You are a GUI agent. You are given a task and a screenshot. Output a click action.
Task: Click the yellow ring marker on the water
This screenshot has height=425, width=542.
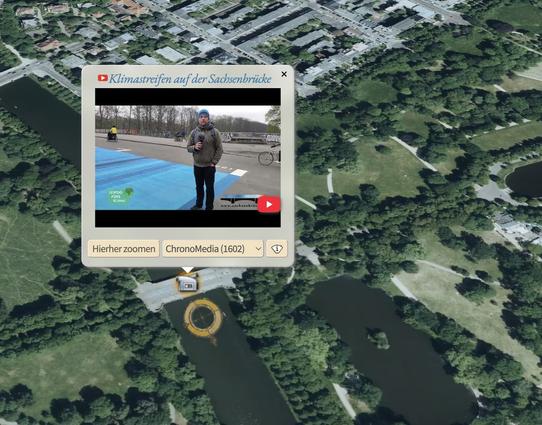pyautogui.click(x=203, y=318)
